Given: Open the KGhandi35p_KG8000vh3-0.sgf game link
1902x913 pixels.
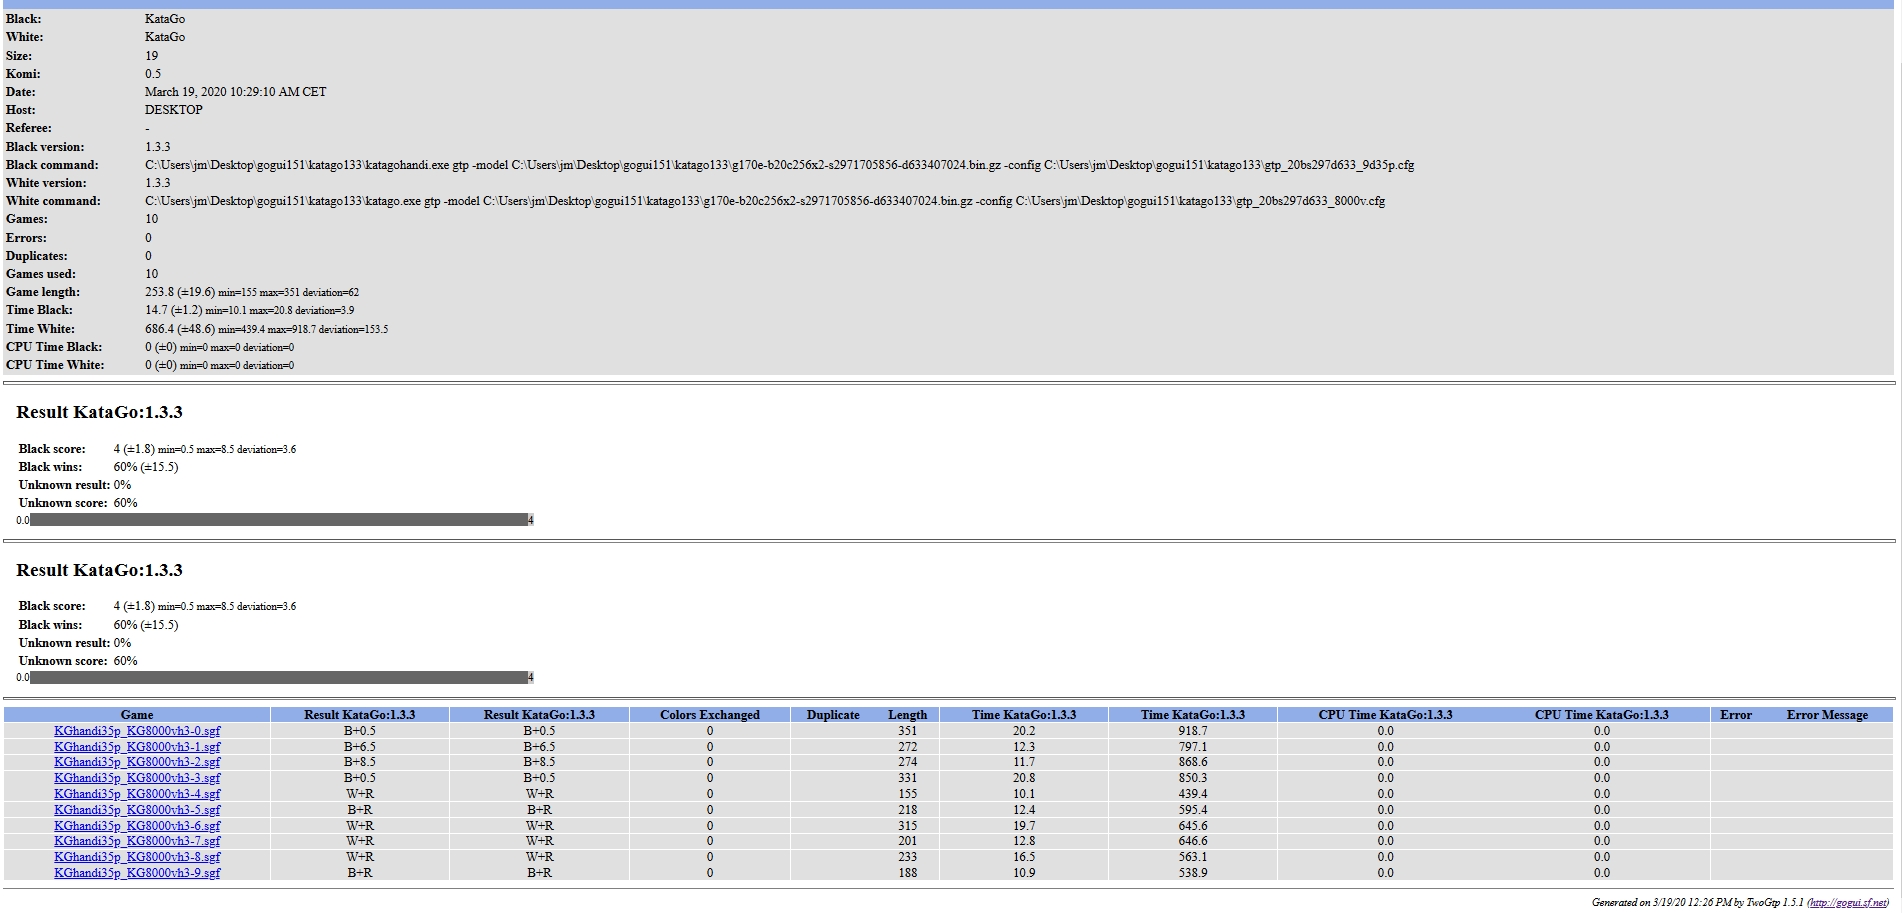Looking at the screenshot, I should 137,731.
